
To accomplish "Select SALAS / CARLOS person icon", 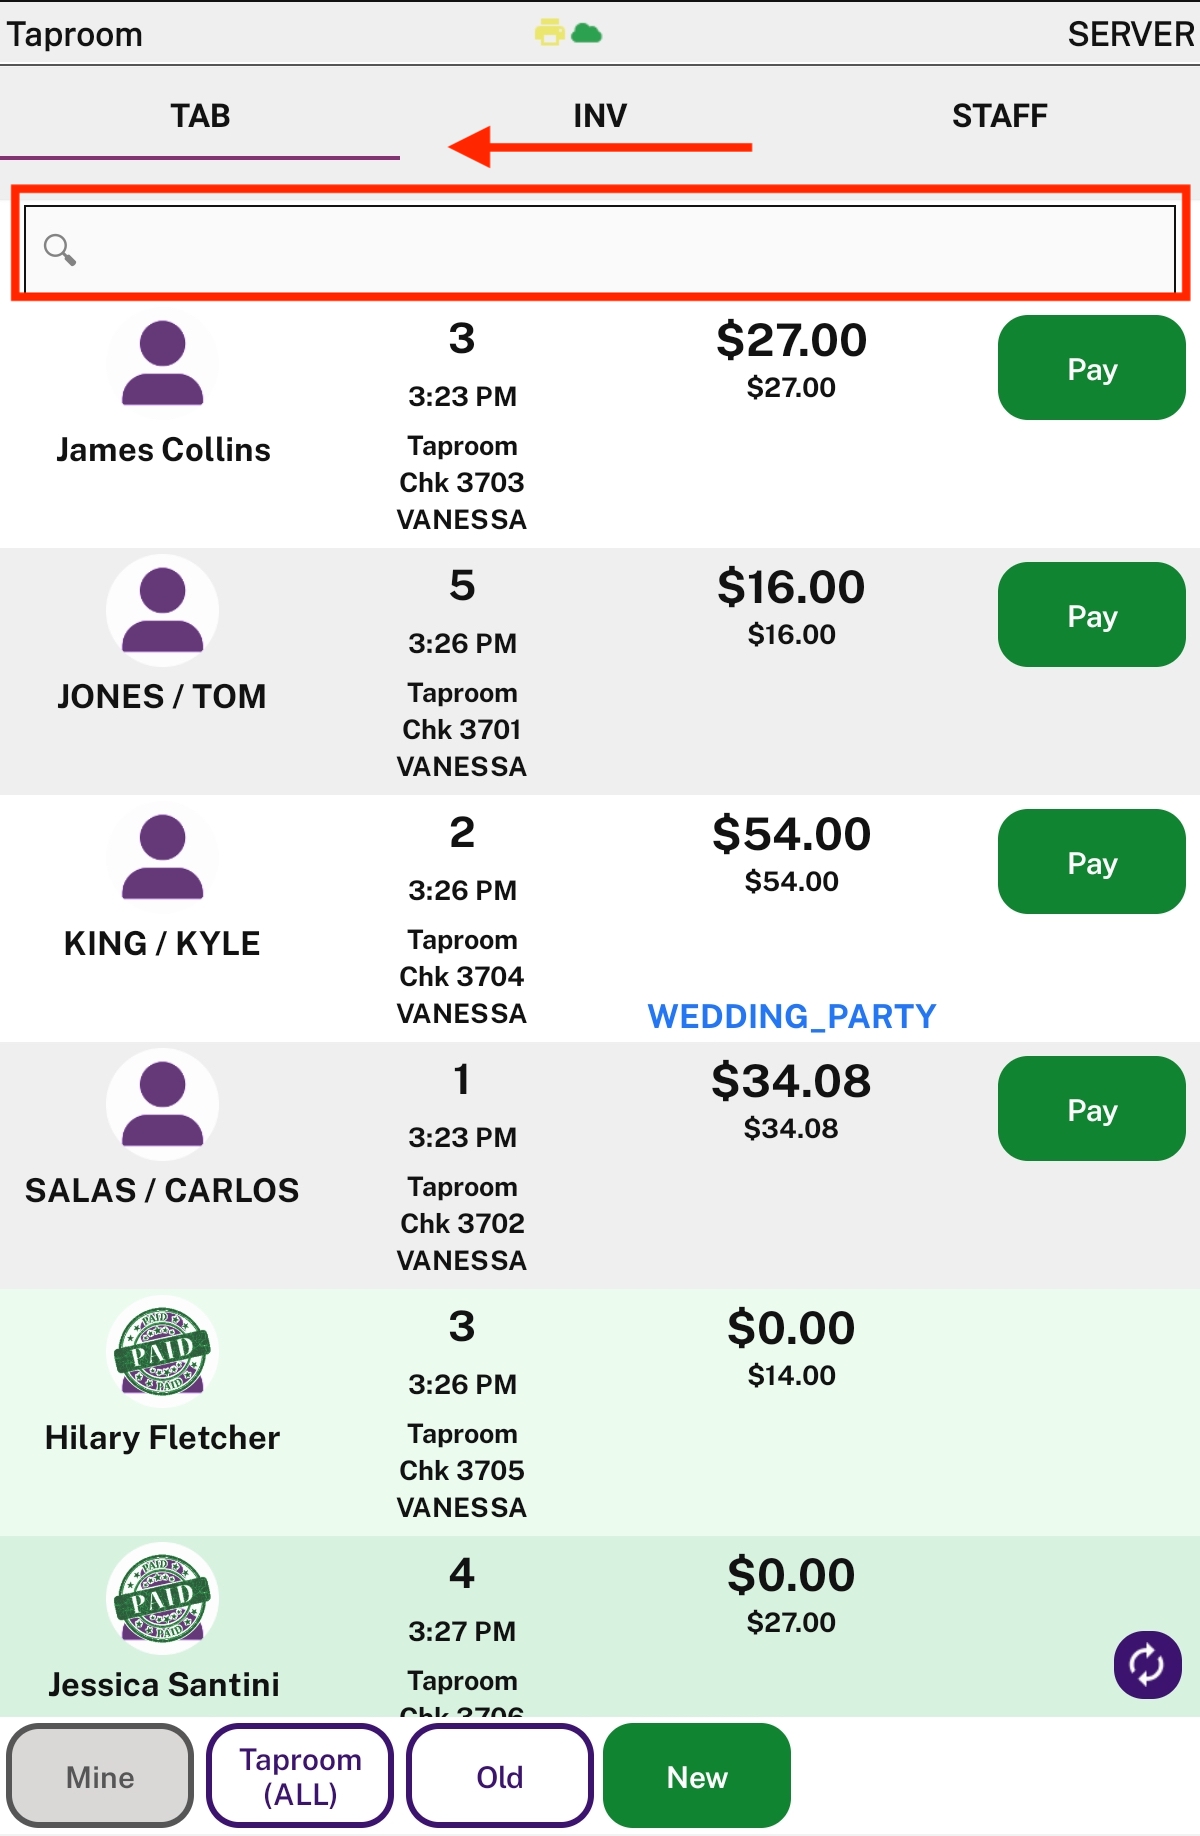I will point(162,1104).
